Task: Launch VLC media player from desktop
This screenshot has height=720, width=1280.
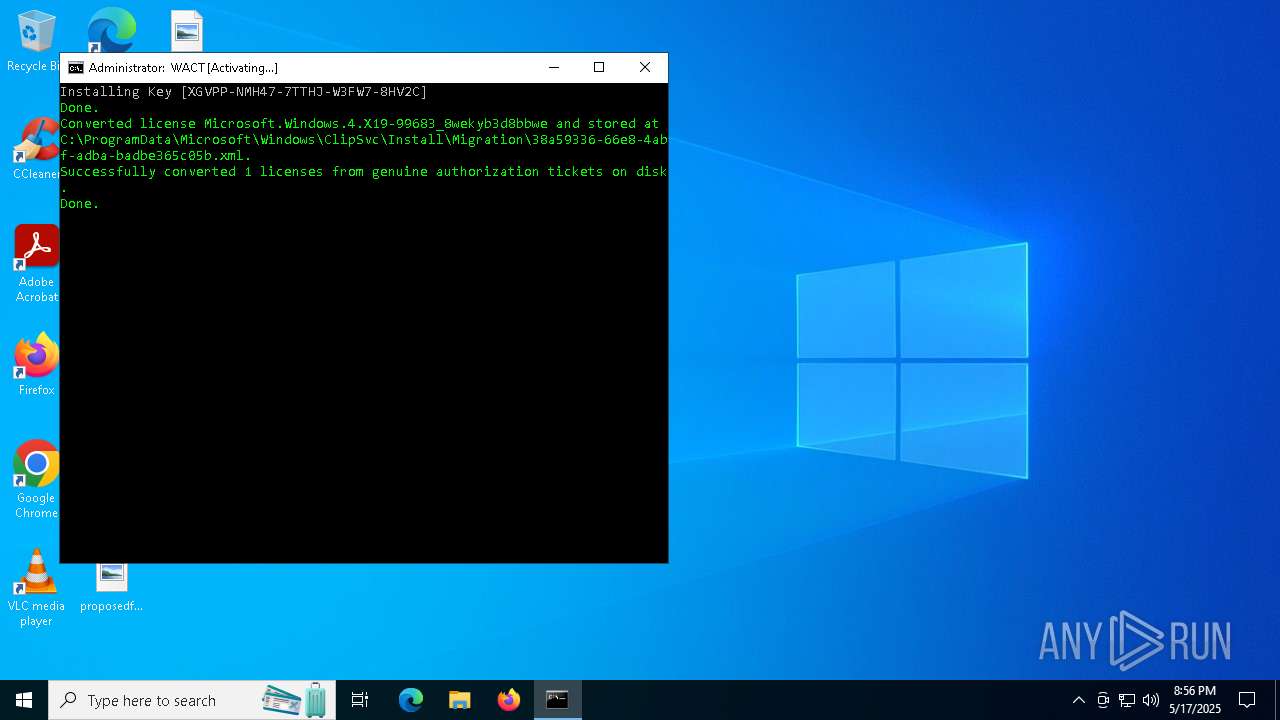Action: [x=36, y=588]
